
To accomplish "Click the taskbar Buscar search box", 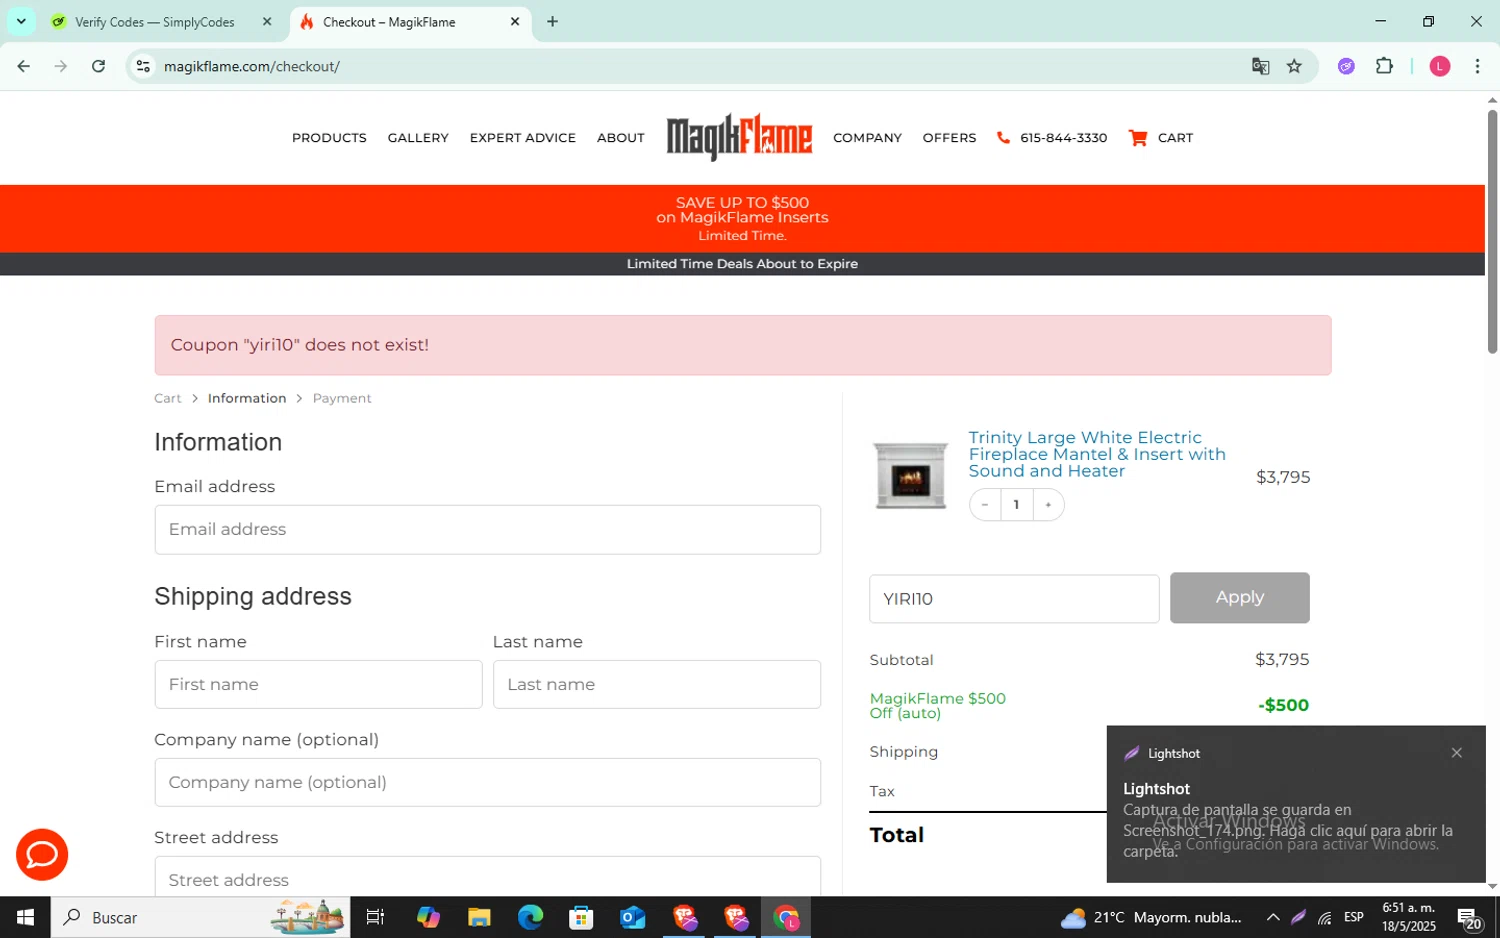I will click(x=200, y=917).
